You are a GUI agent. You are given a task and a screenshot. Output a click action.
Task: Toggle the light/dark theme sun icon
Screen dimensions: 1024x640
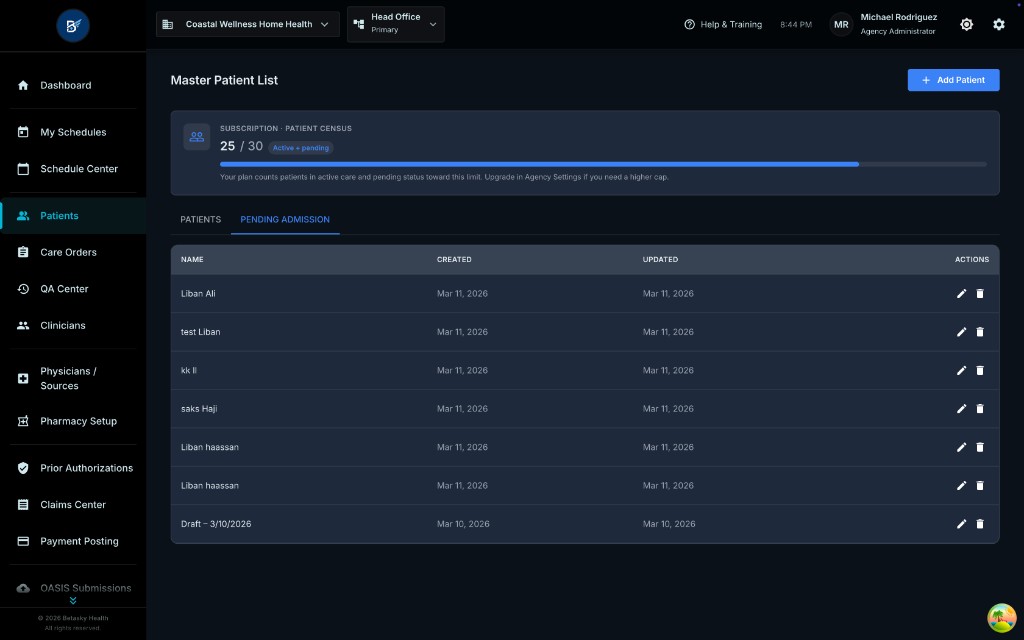967,24
